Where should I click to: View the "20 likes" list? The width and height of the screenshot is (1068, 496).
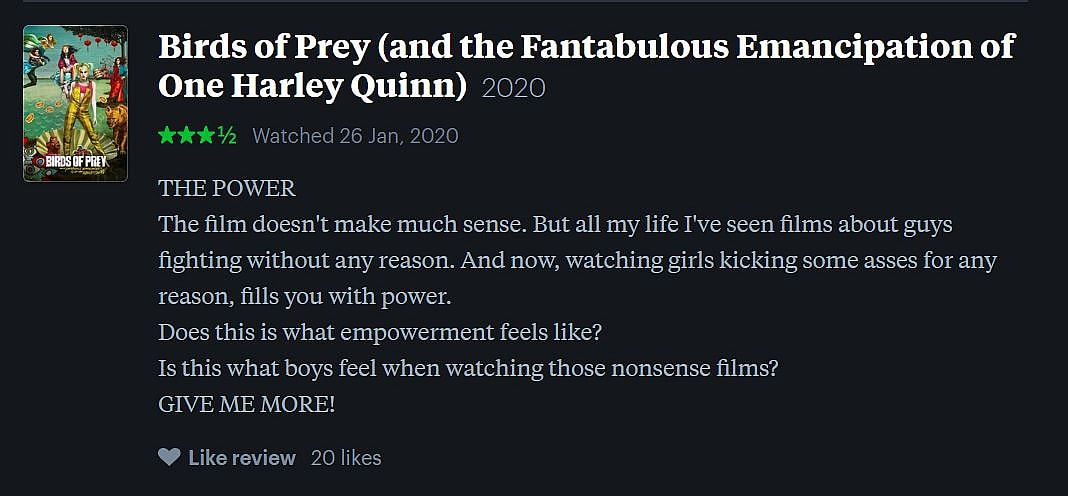[346, 458]
